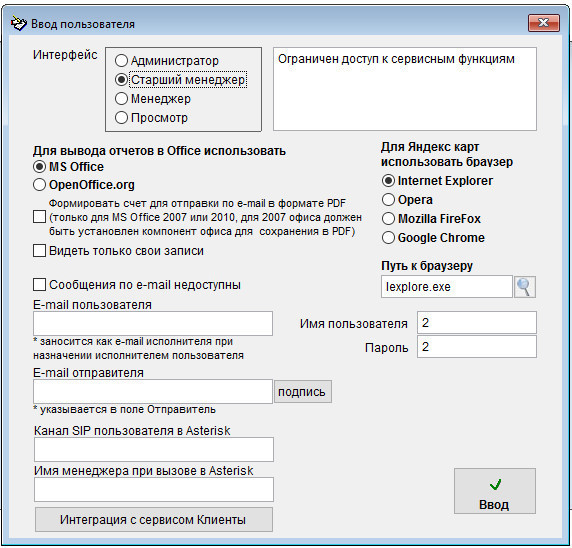Close the Ввод пользователя dialog

(x=544, y=23)
